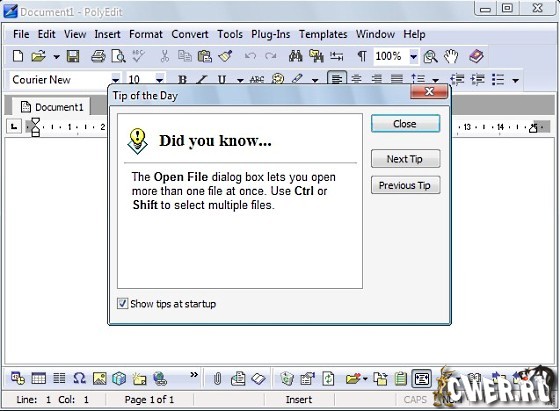Image resolution: width=560 pixels, height=411 pixels.
Task: Open the File menu
Action: pos(21,34)
